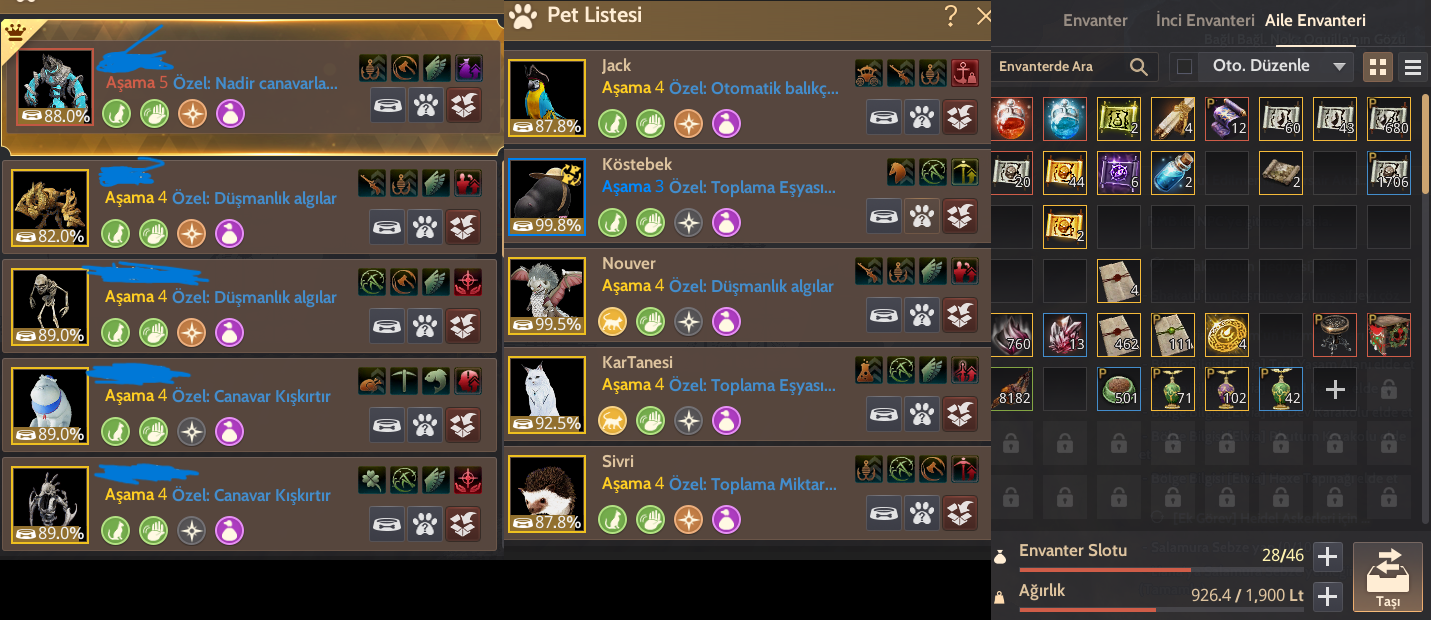
Task: Switch inventory to grid view icon
Action: (x=1378, y=67)
